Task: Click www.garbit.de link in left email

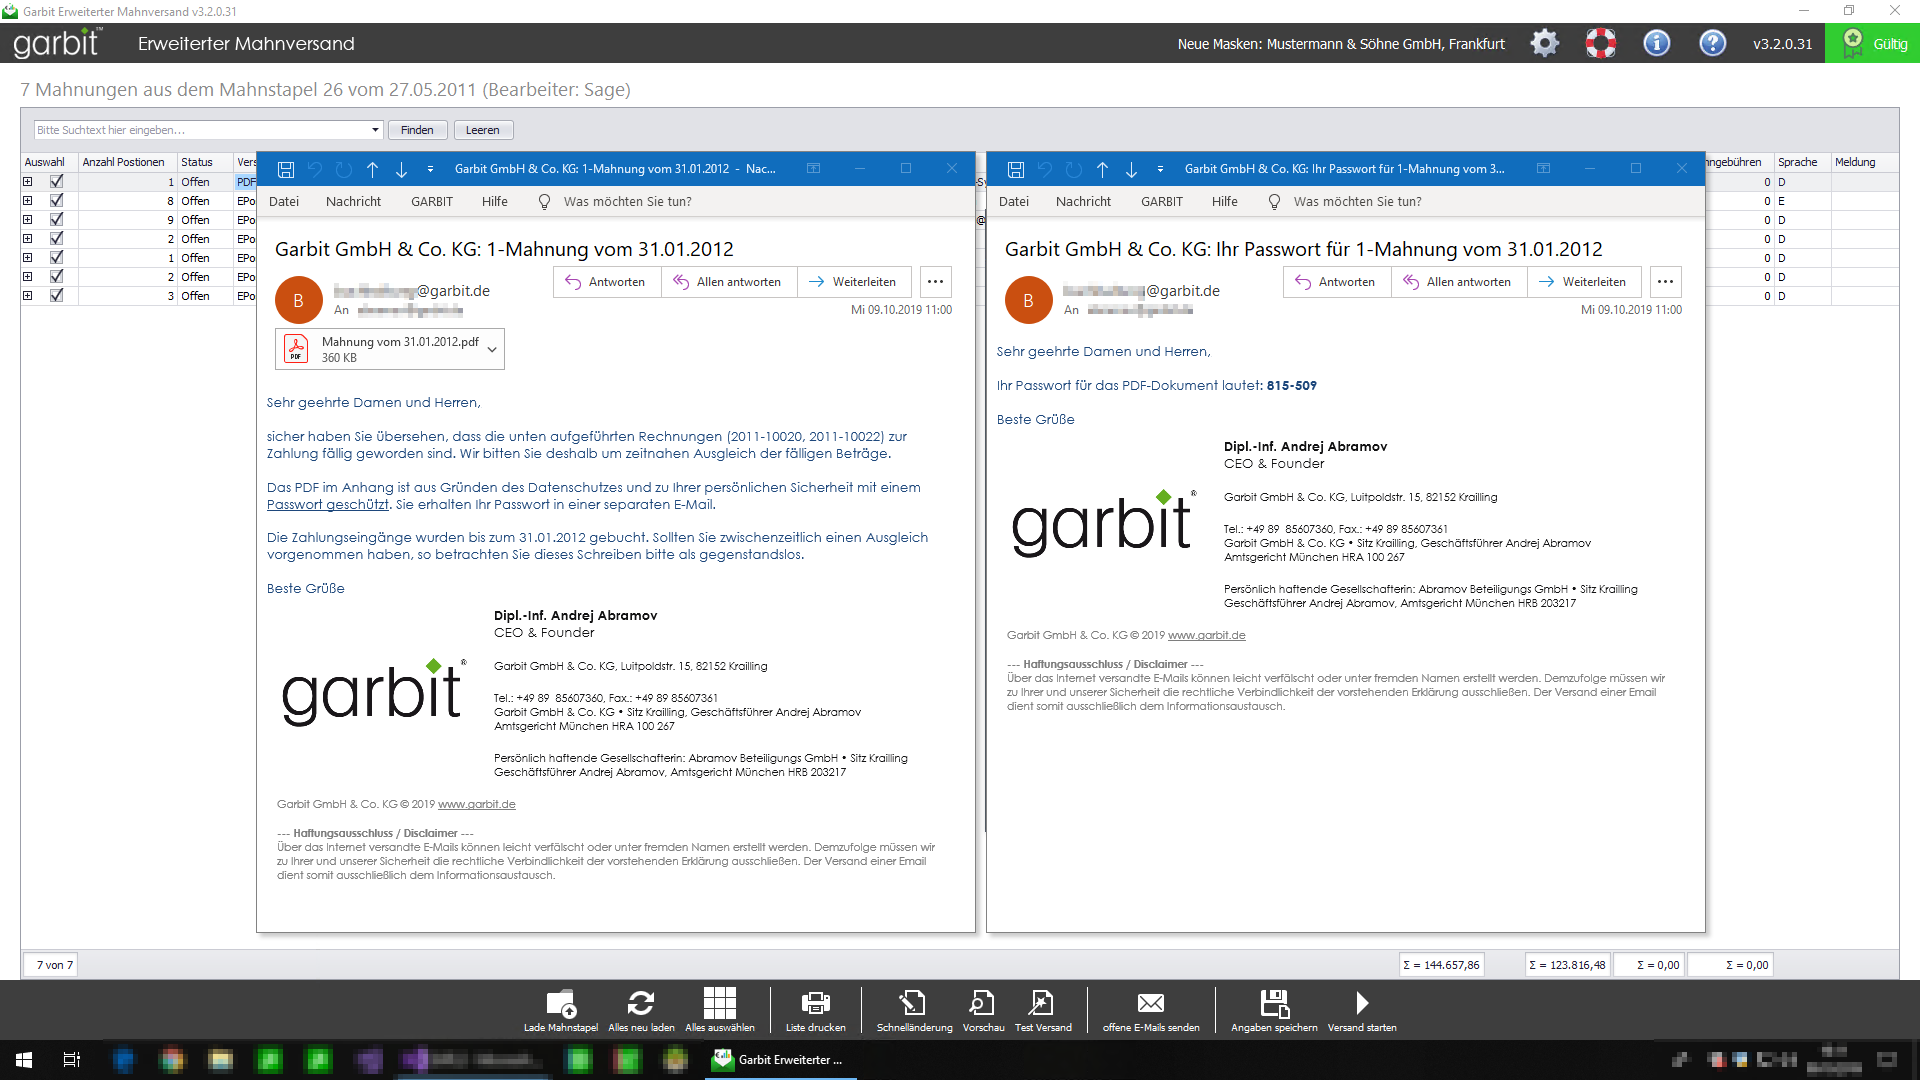Action: [476, 804]
